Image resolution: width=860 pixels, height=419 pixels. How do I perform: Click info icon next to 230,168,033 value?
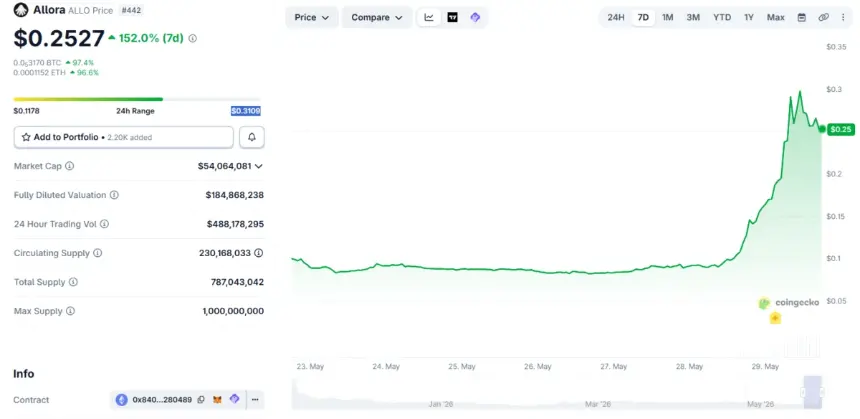point(259,253)
